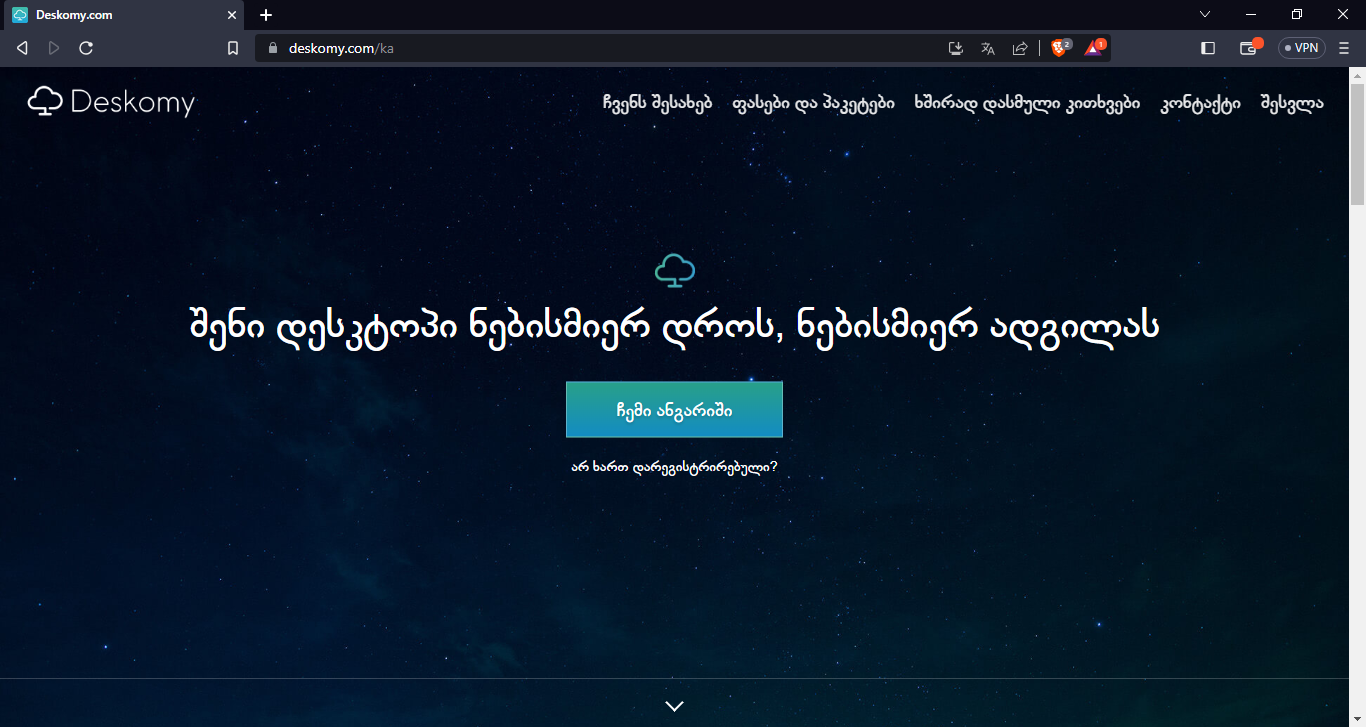Open the Brave Wallet icon
1366x727 pixels.
pyautogui.click(x=1250, y=47)
